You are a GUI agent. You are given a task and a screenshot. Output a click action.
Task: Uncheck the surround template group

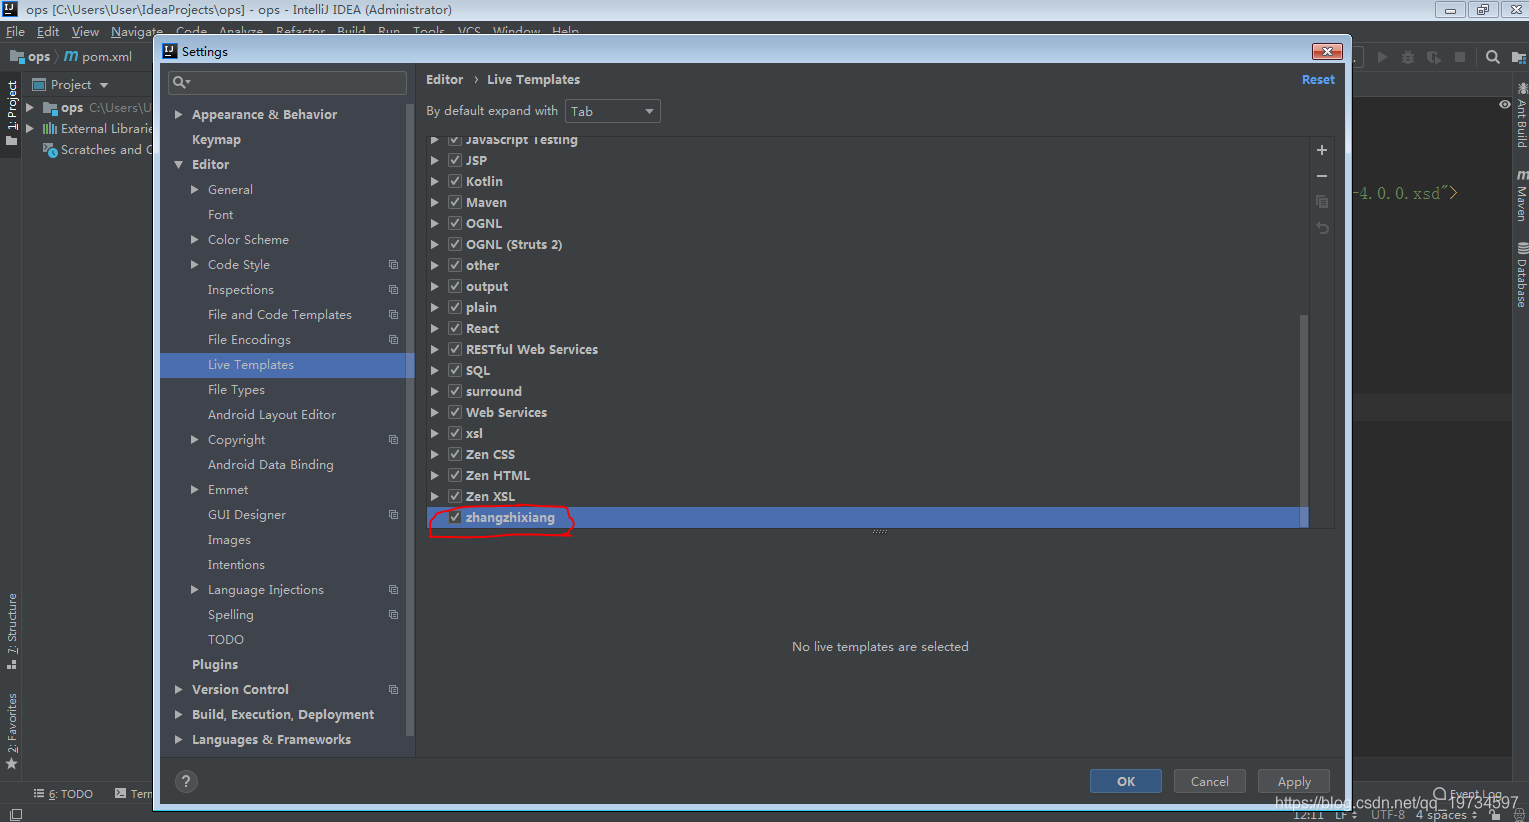click(x=455, y=391)
